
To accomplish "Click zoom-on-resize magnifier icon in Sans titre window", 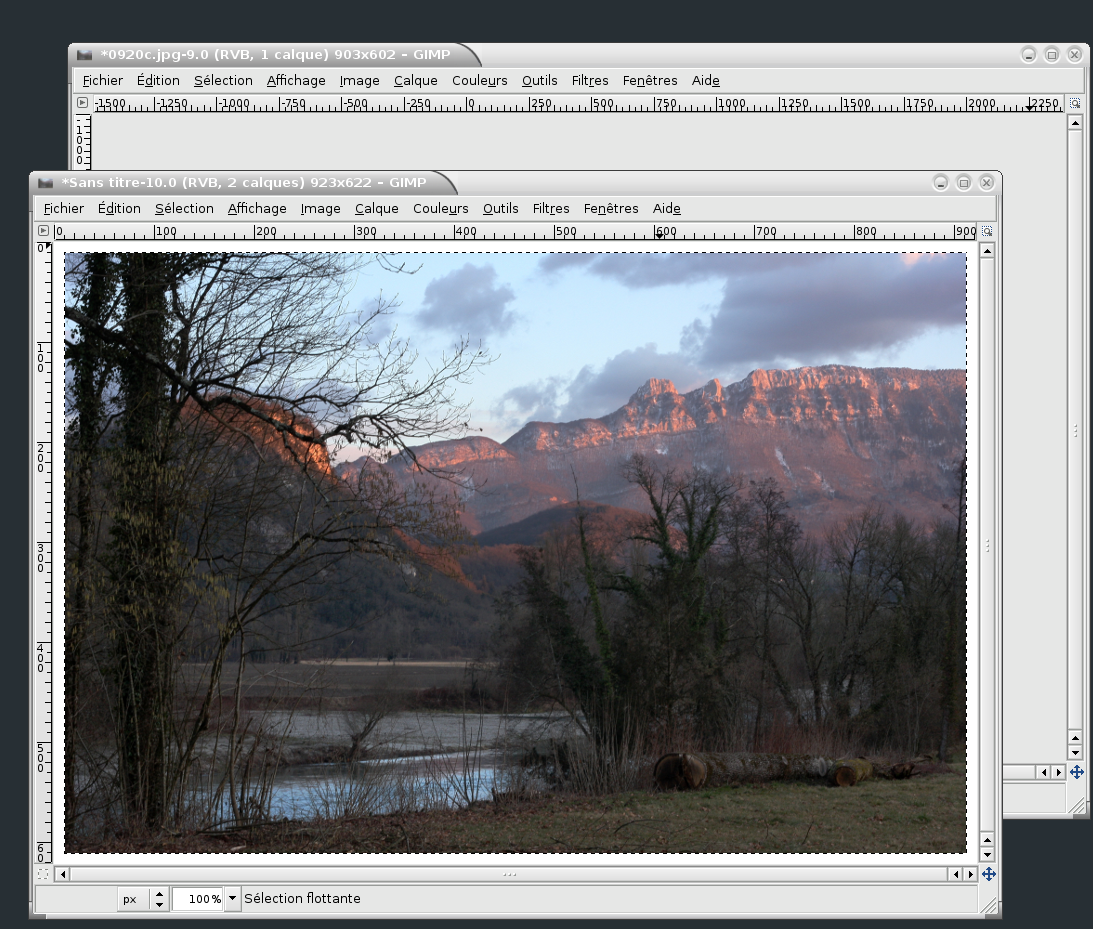I will pyautogui.click(x=987, y=231).
